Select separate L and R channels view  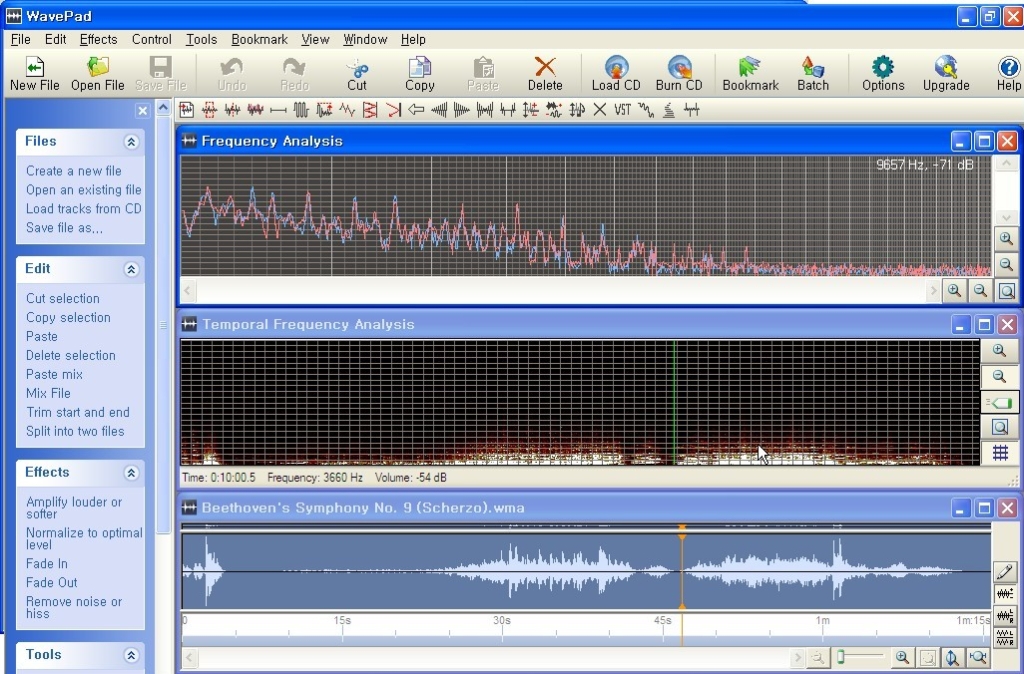pyautogui.click(x=1004, y=637)
